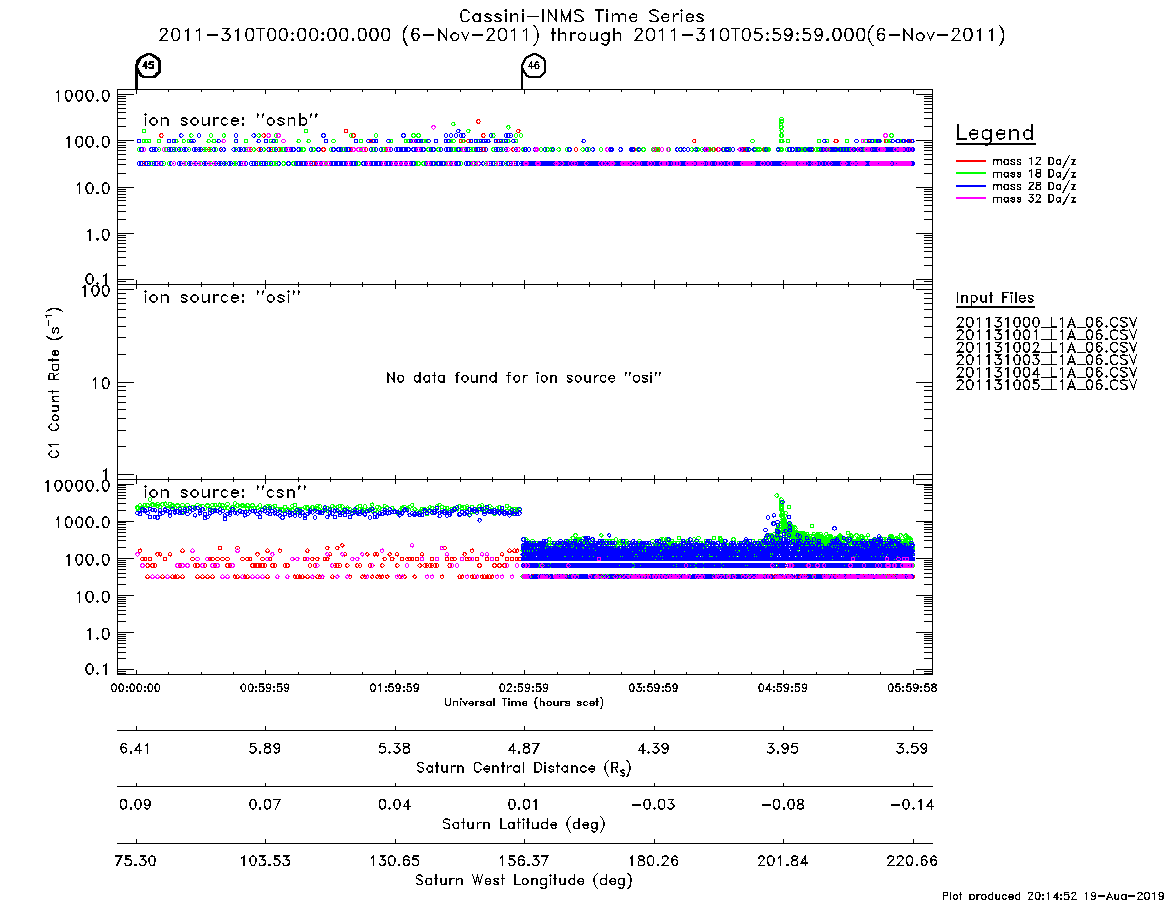Click time tick label 05:59:58

point(912,688)
